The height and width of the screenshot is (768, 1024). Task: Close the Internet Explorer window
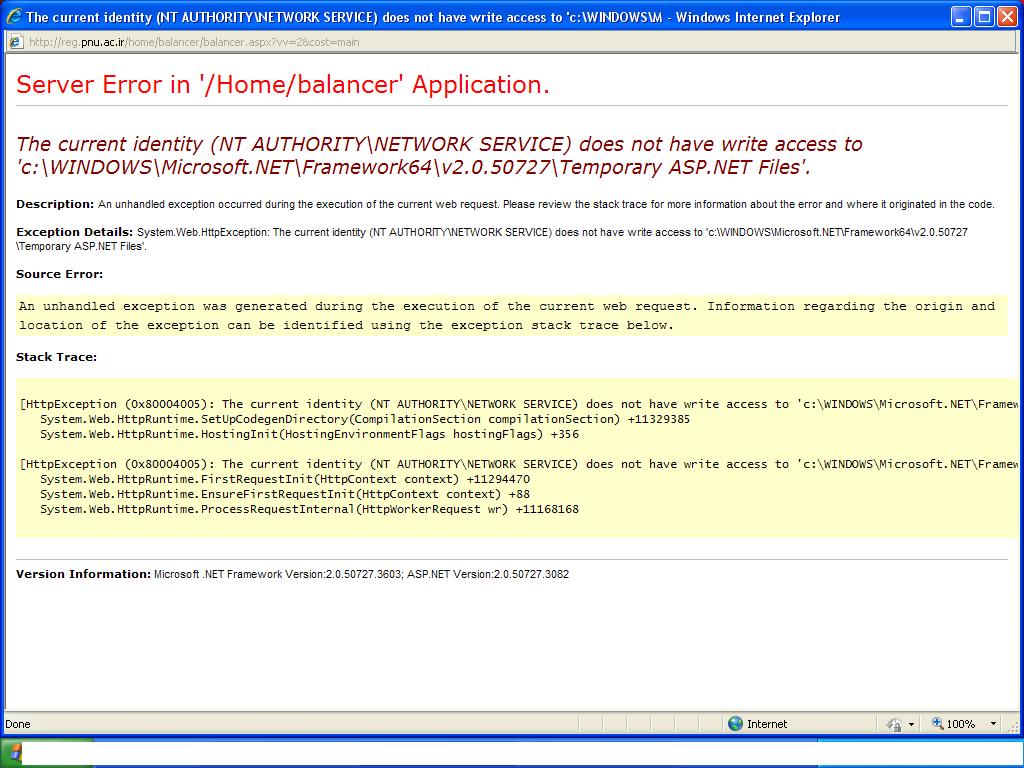pos(1007,16)
